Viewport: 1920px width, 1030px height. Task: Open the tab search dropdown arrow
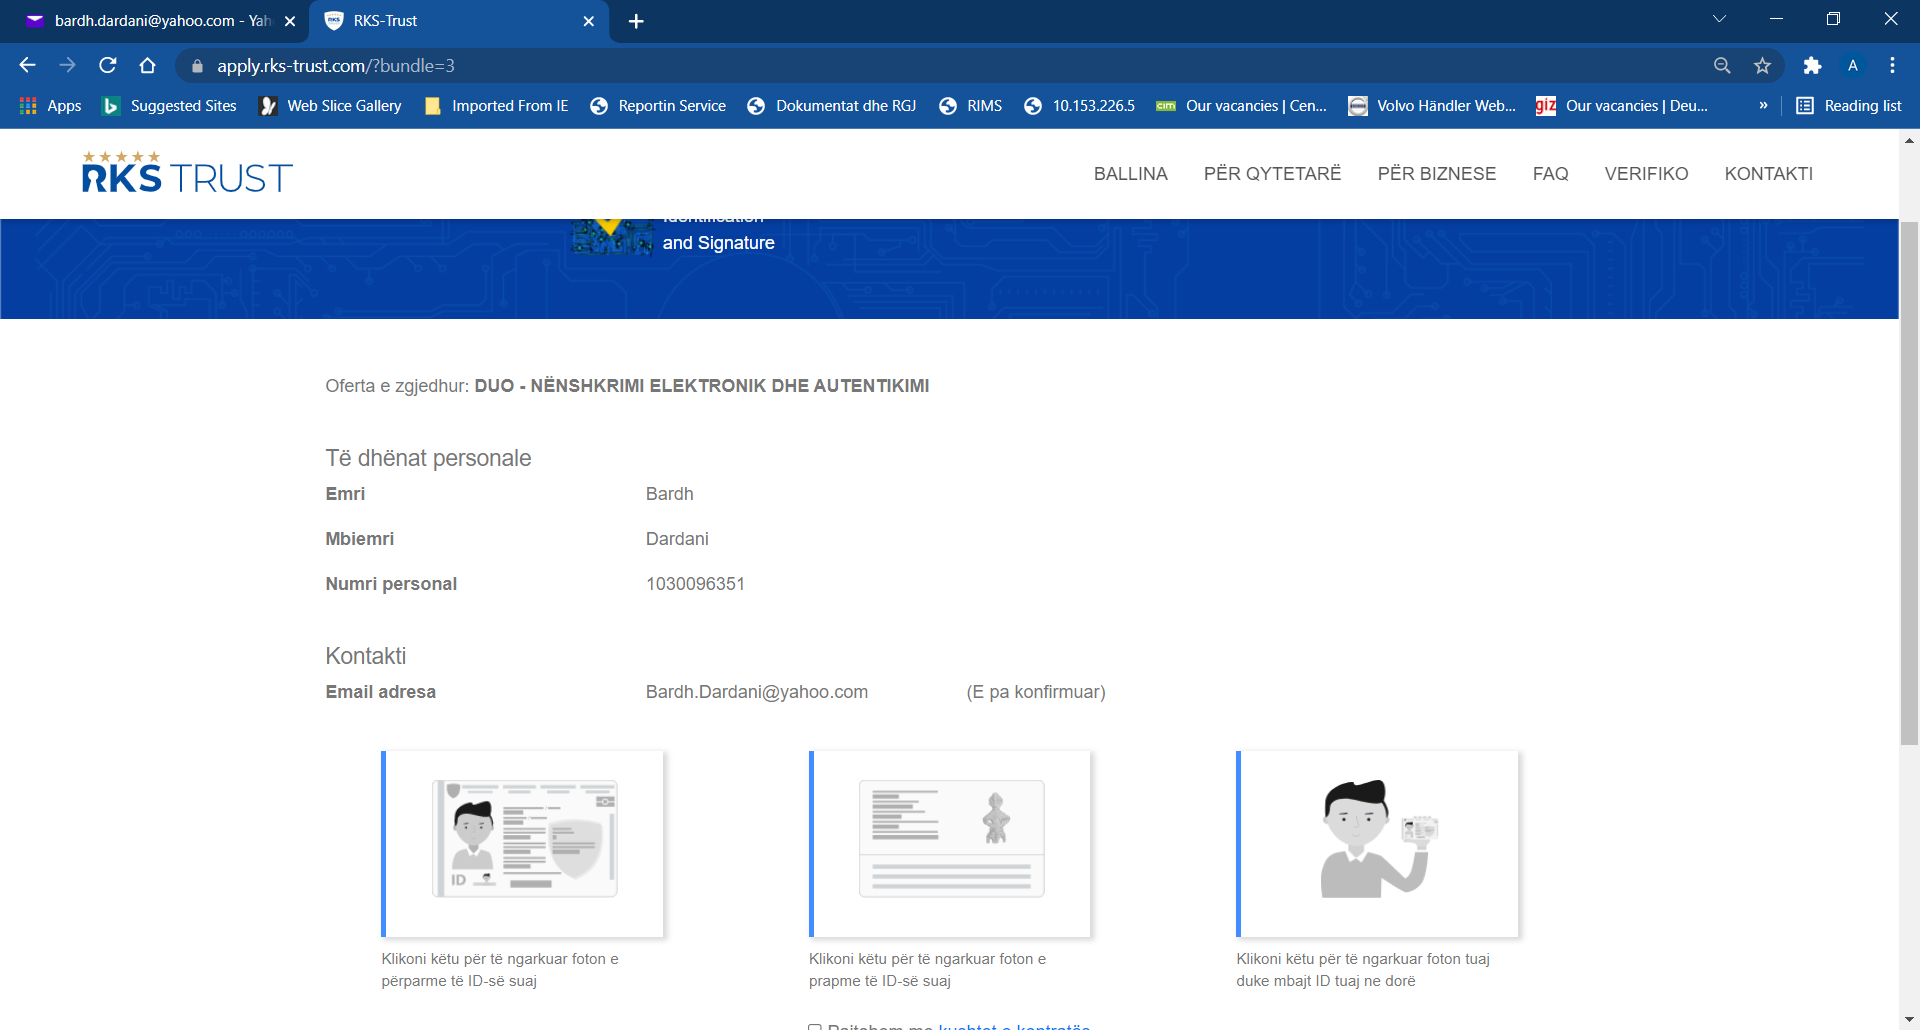click(x=1719, y=19)
